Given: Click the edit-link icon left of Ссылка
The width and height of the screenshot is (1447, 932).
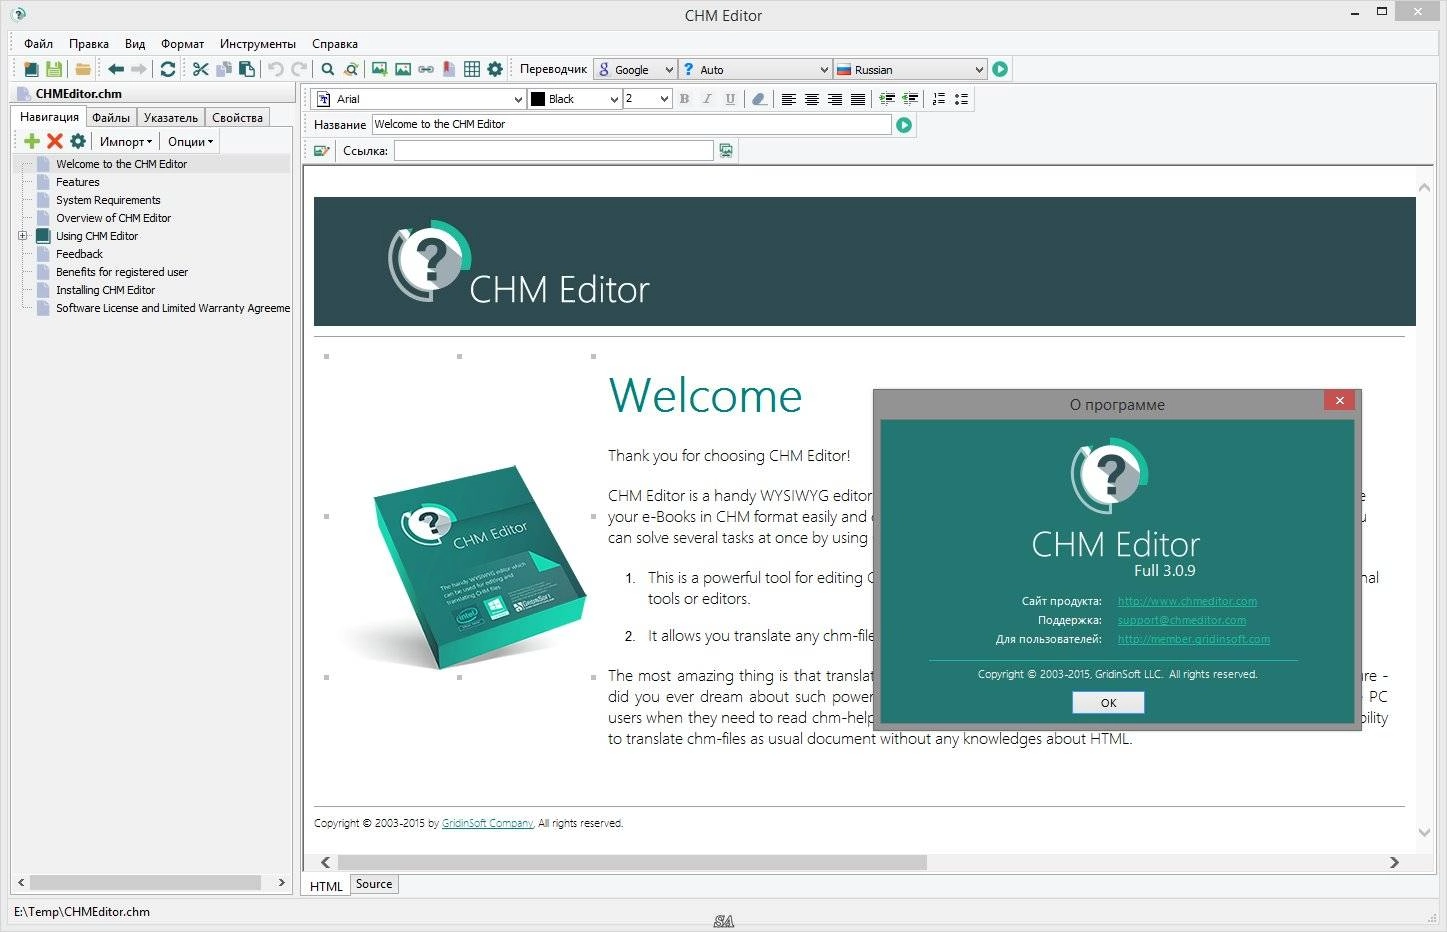Looking at the screenshot, I should click(x=321, y=151).
